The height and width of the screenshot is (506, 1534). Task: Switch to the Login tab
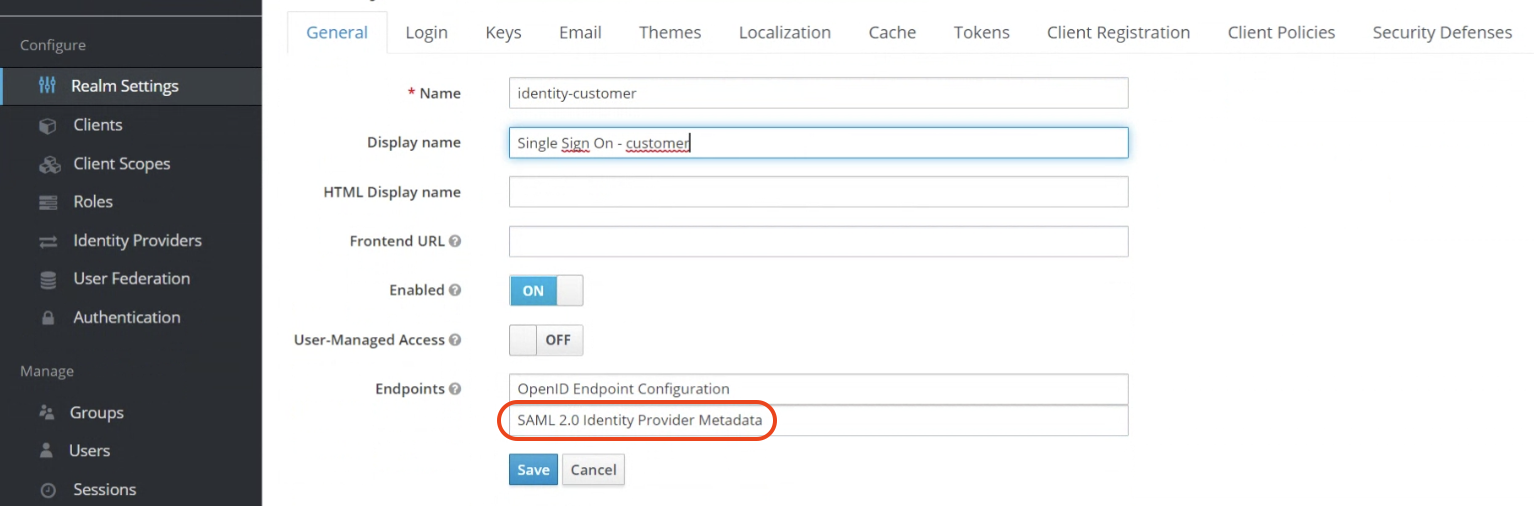[426, 32]
